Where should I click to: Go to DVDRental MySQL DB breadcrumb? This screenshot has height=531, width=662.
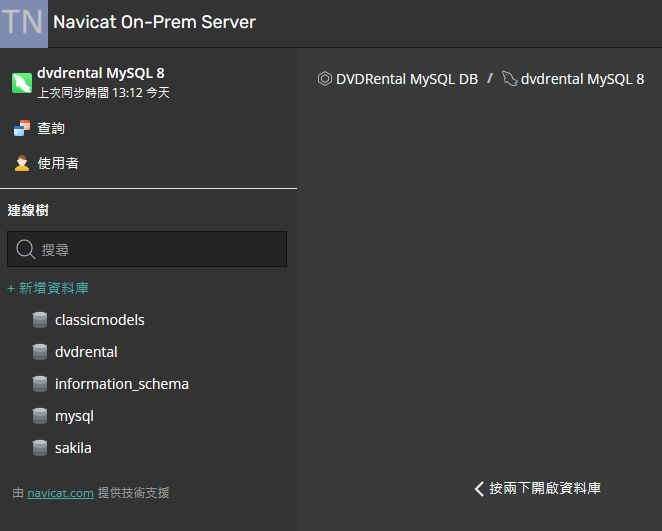tap(406, 79)
